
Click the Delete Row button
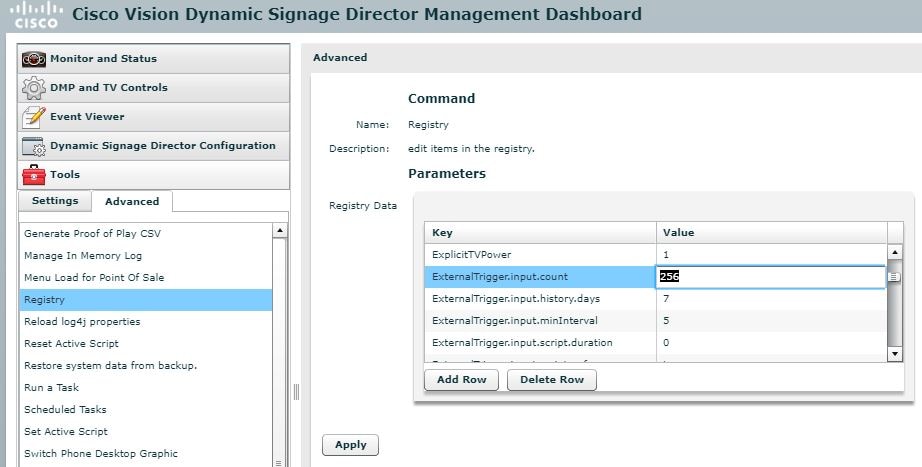pyautogui.click(x=552, y=380)
